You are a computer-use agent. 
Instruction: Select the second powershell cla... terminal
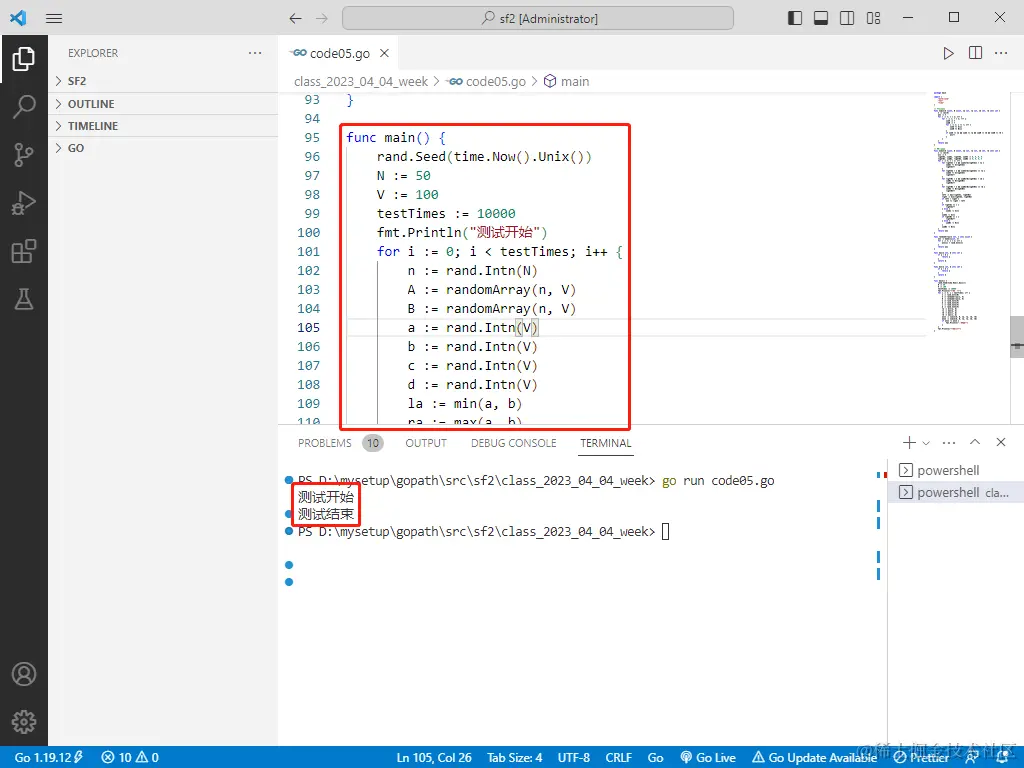coord(955,492)
